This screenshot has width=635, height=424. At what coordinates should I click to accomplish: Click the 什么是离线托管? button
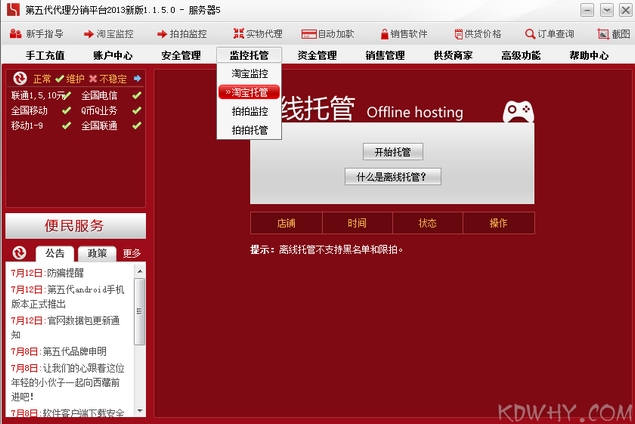pos(393,177)
